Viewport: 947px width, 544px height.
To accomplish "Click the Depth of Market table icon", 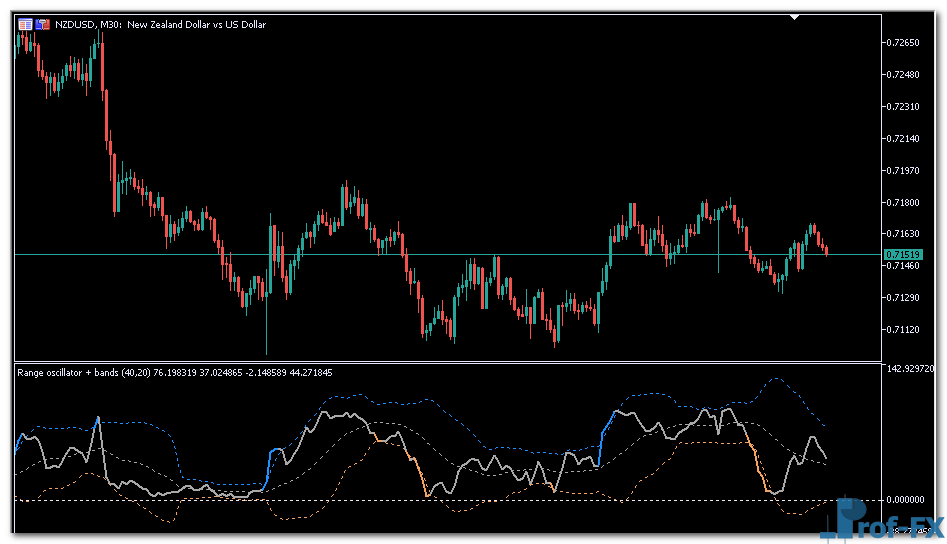I will (24, 24).
